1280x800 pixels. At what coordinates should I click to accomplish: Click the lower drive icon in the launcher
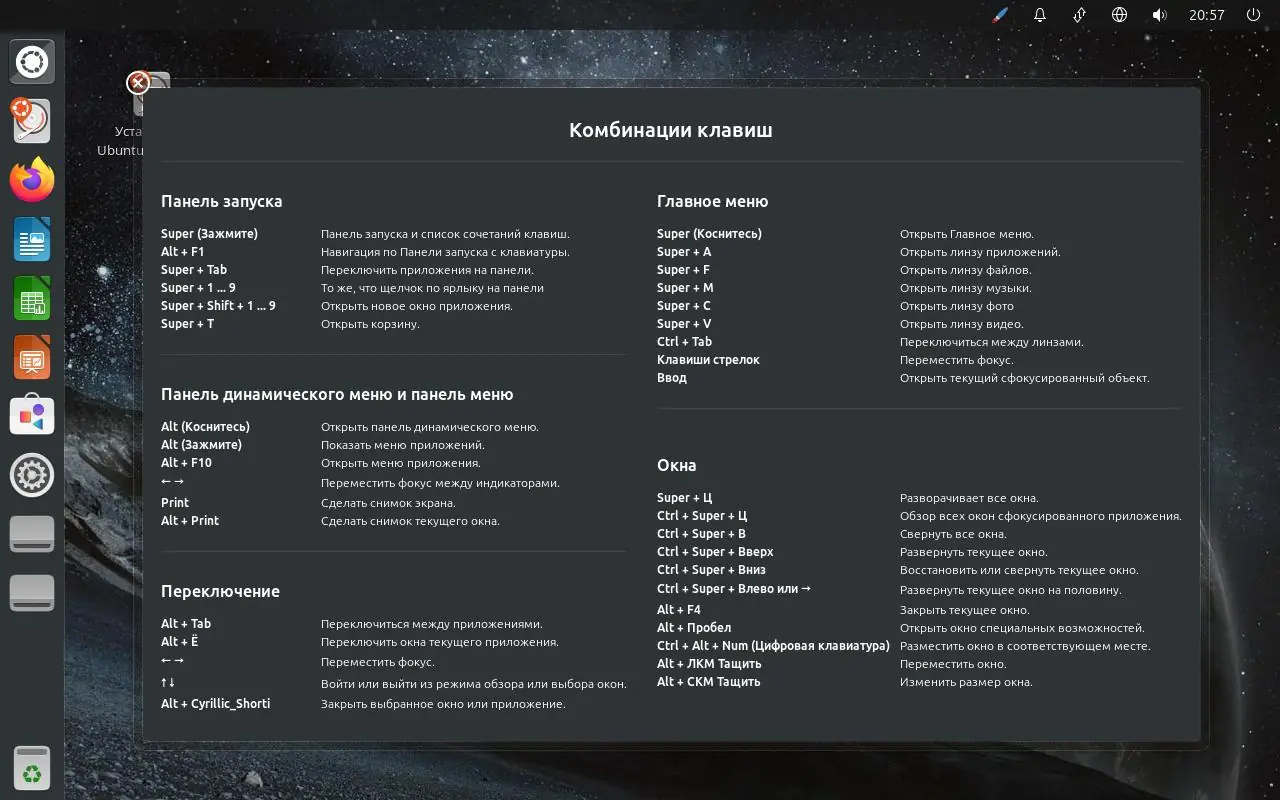coord(32,593)
